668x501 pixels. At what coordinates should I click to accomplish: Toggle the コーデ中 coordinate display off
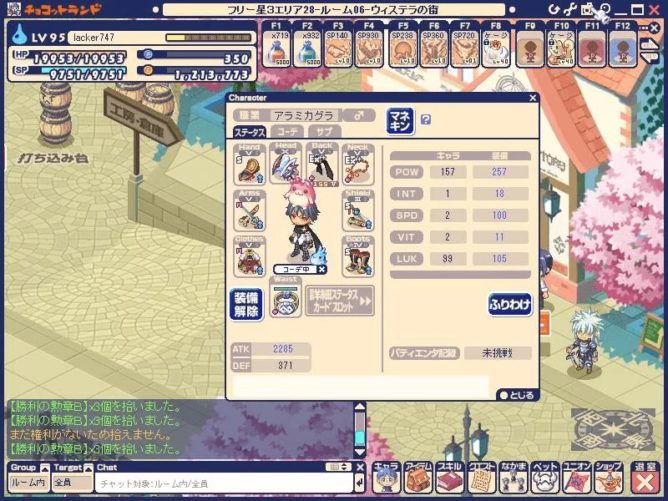pos(322,269)
